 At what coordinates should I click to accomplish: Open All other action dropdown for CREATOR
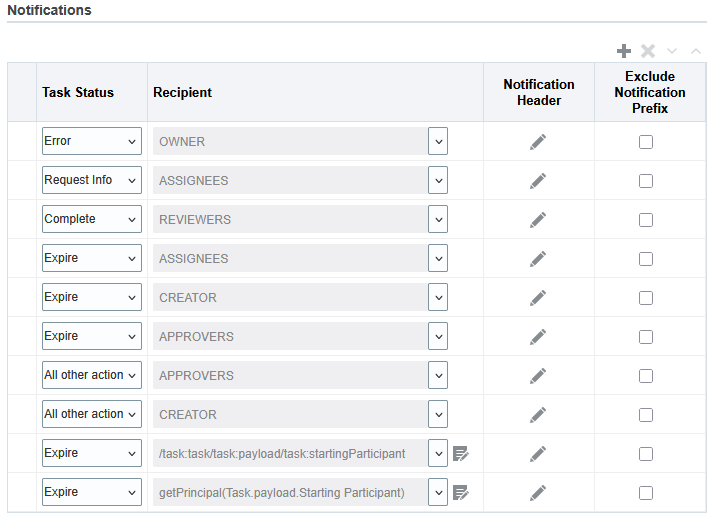[92, 414]
